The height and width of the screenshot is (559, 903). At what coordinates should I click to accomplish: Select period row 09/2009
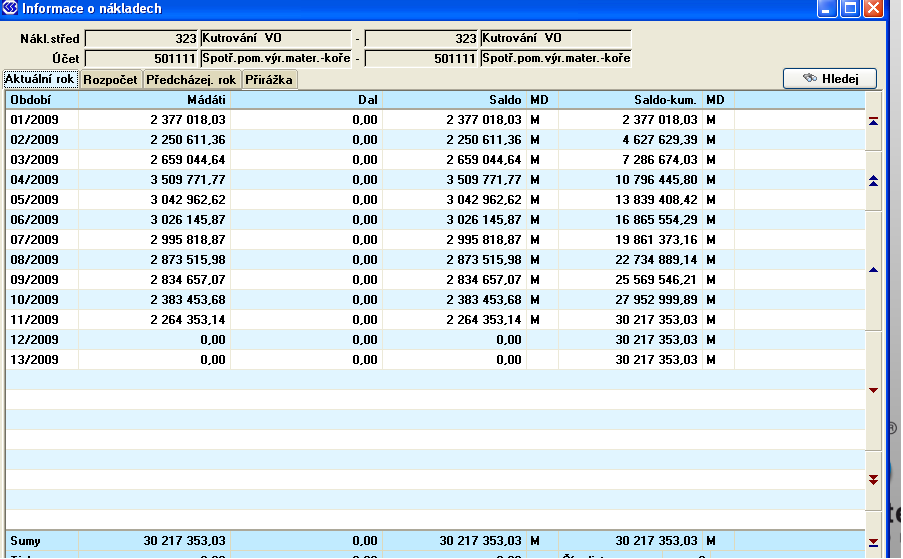(x=435, y=280)
